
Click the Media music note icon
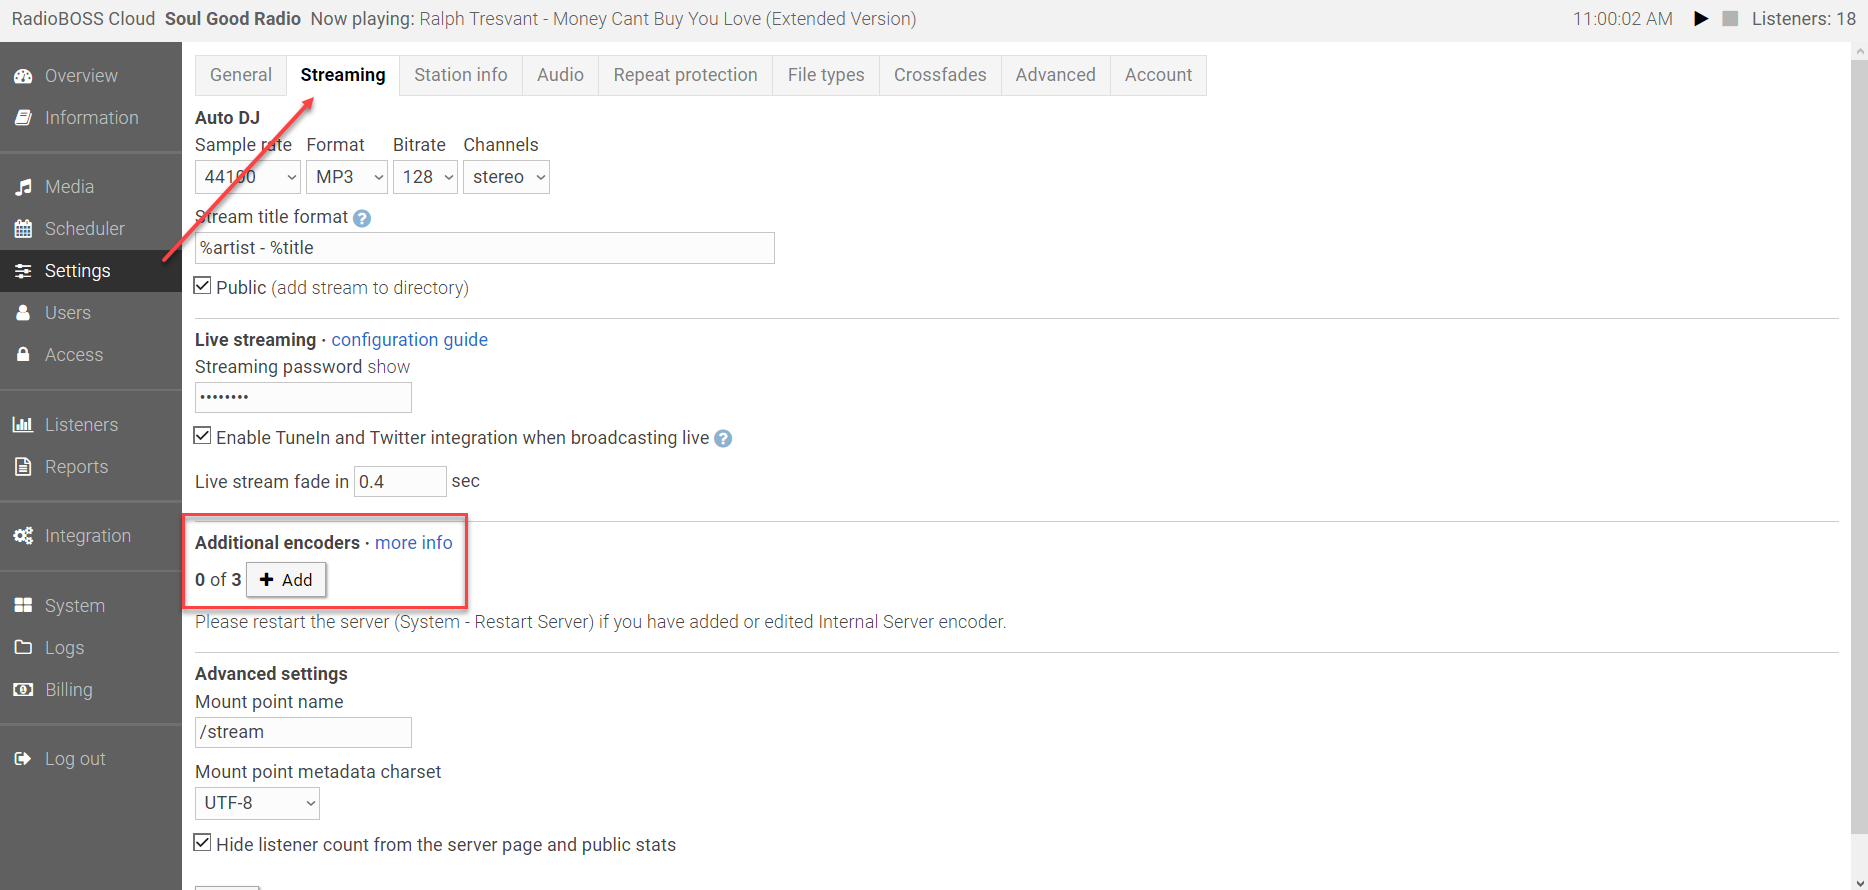click(x=23, y=187)
